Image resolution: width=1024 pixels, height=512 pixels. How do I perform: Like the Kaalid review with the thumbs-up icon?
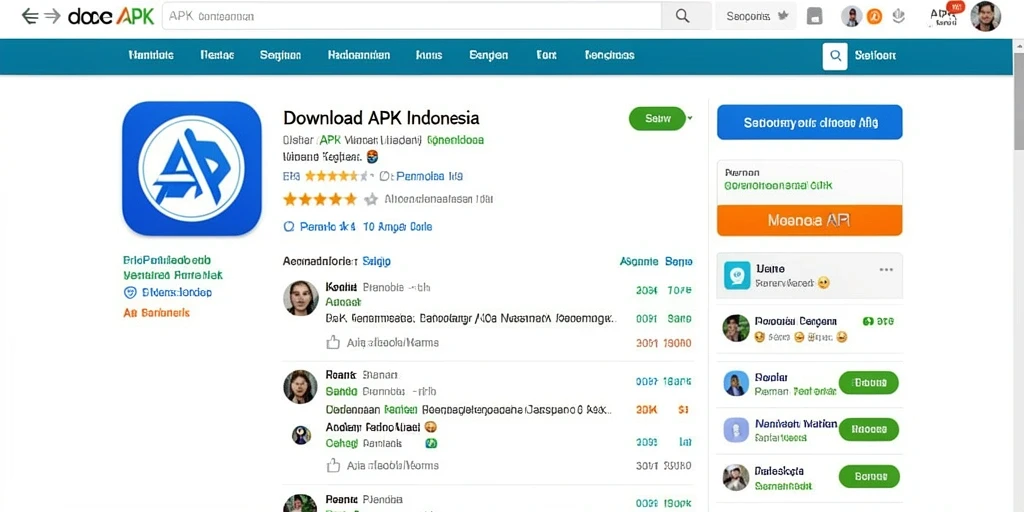[333, 342]
